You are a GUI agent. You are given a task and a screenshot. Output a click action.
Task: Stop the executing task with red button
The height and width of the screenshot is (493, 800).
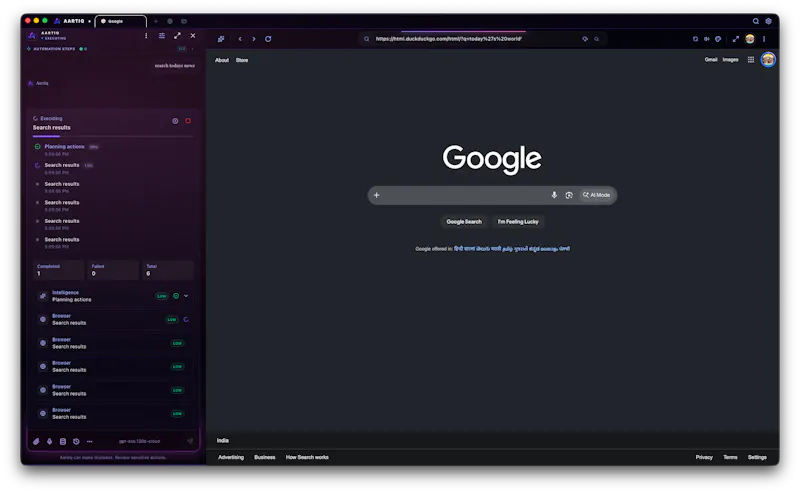click(188, 121)
